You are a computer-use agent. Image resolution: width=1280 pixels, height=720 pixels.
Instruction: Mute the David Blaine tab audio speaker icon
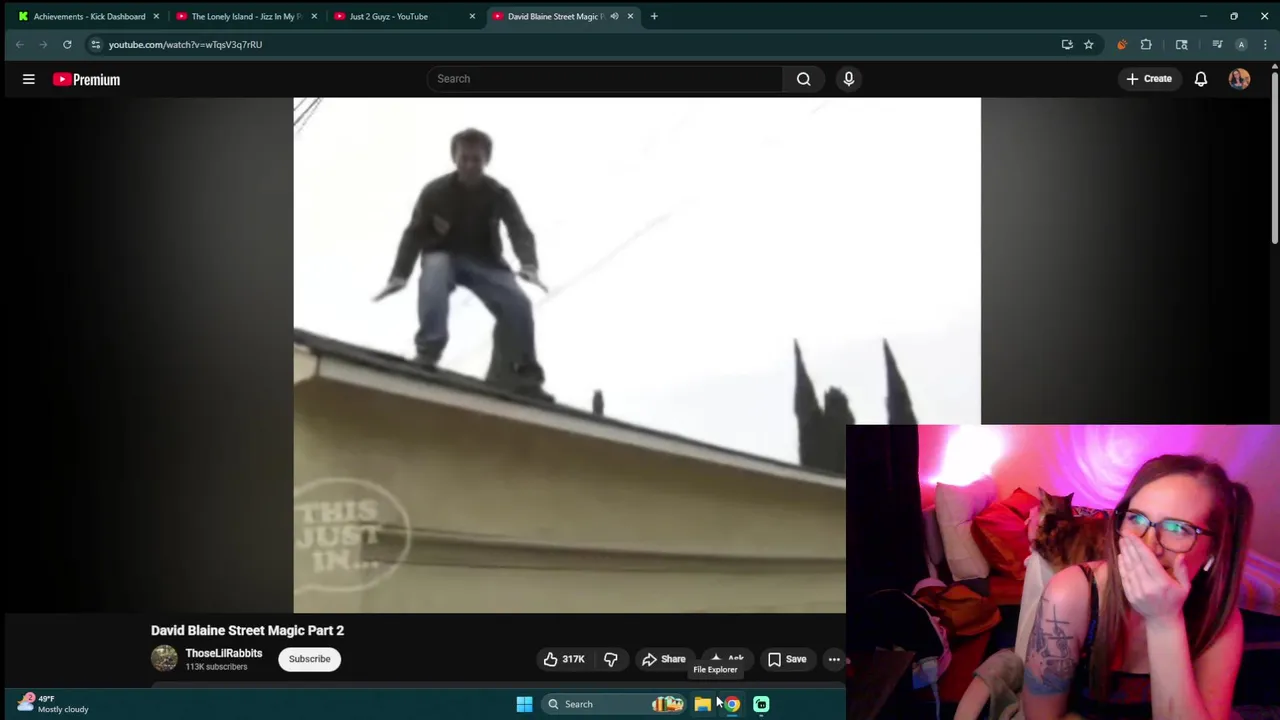click(x=614, y=16)
